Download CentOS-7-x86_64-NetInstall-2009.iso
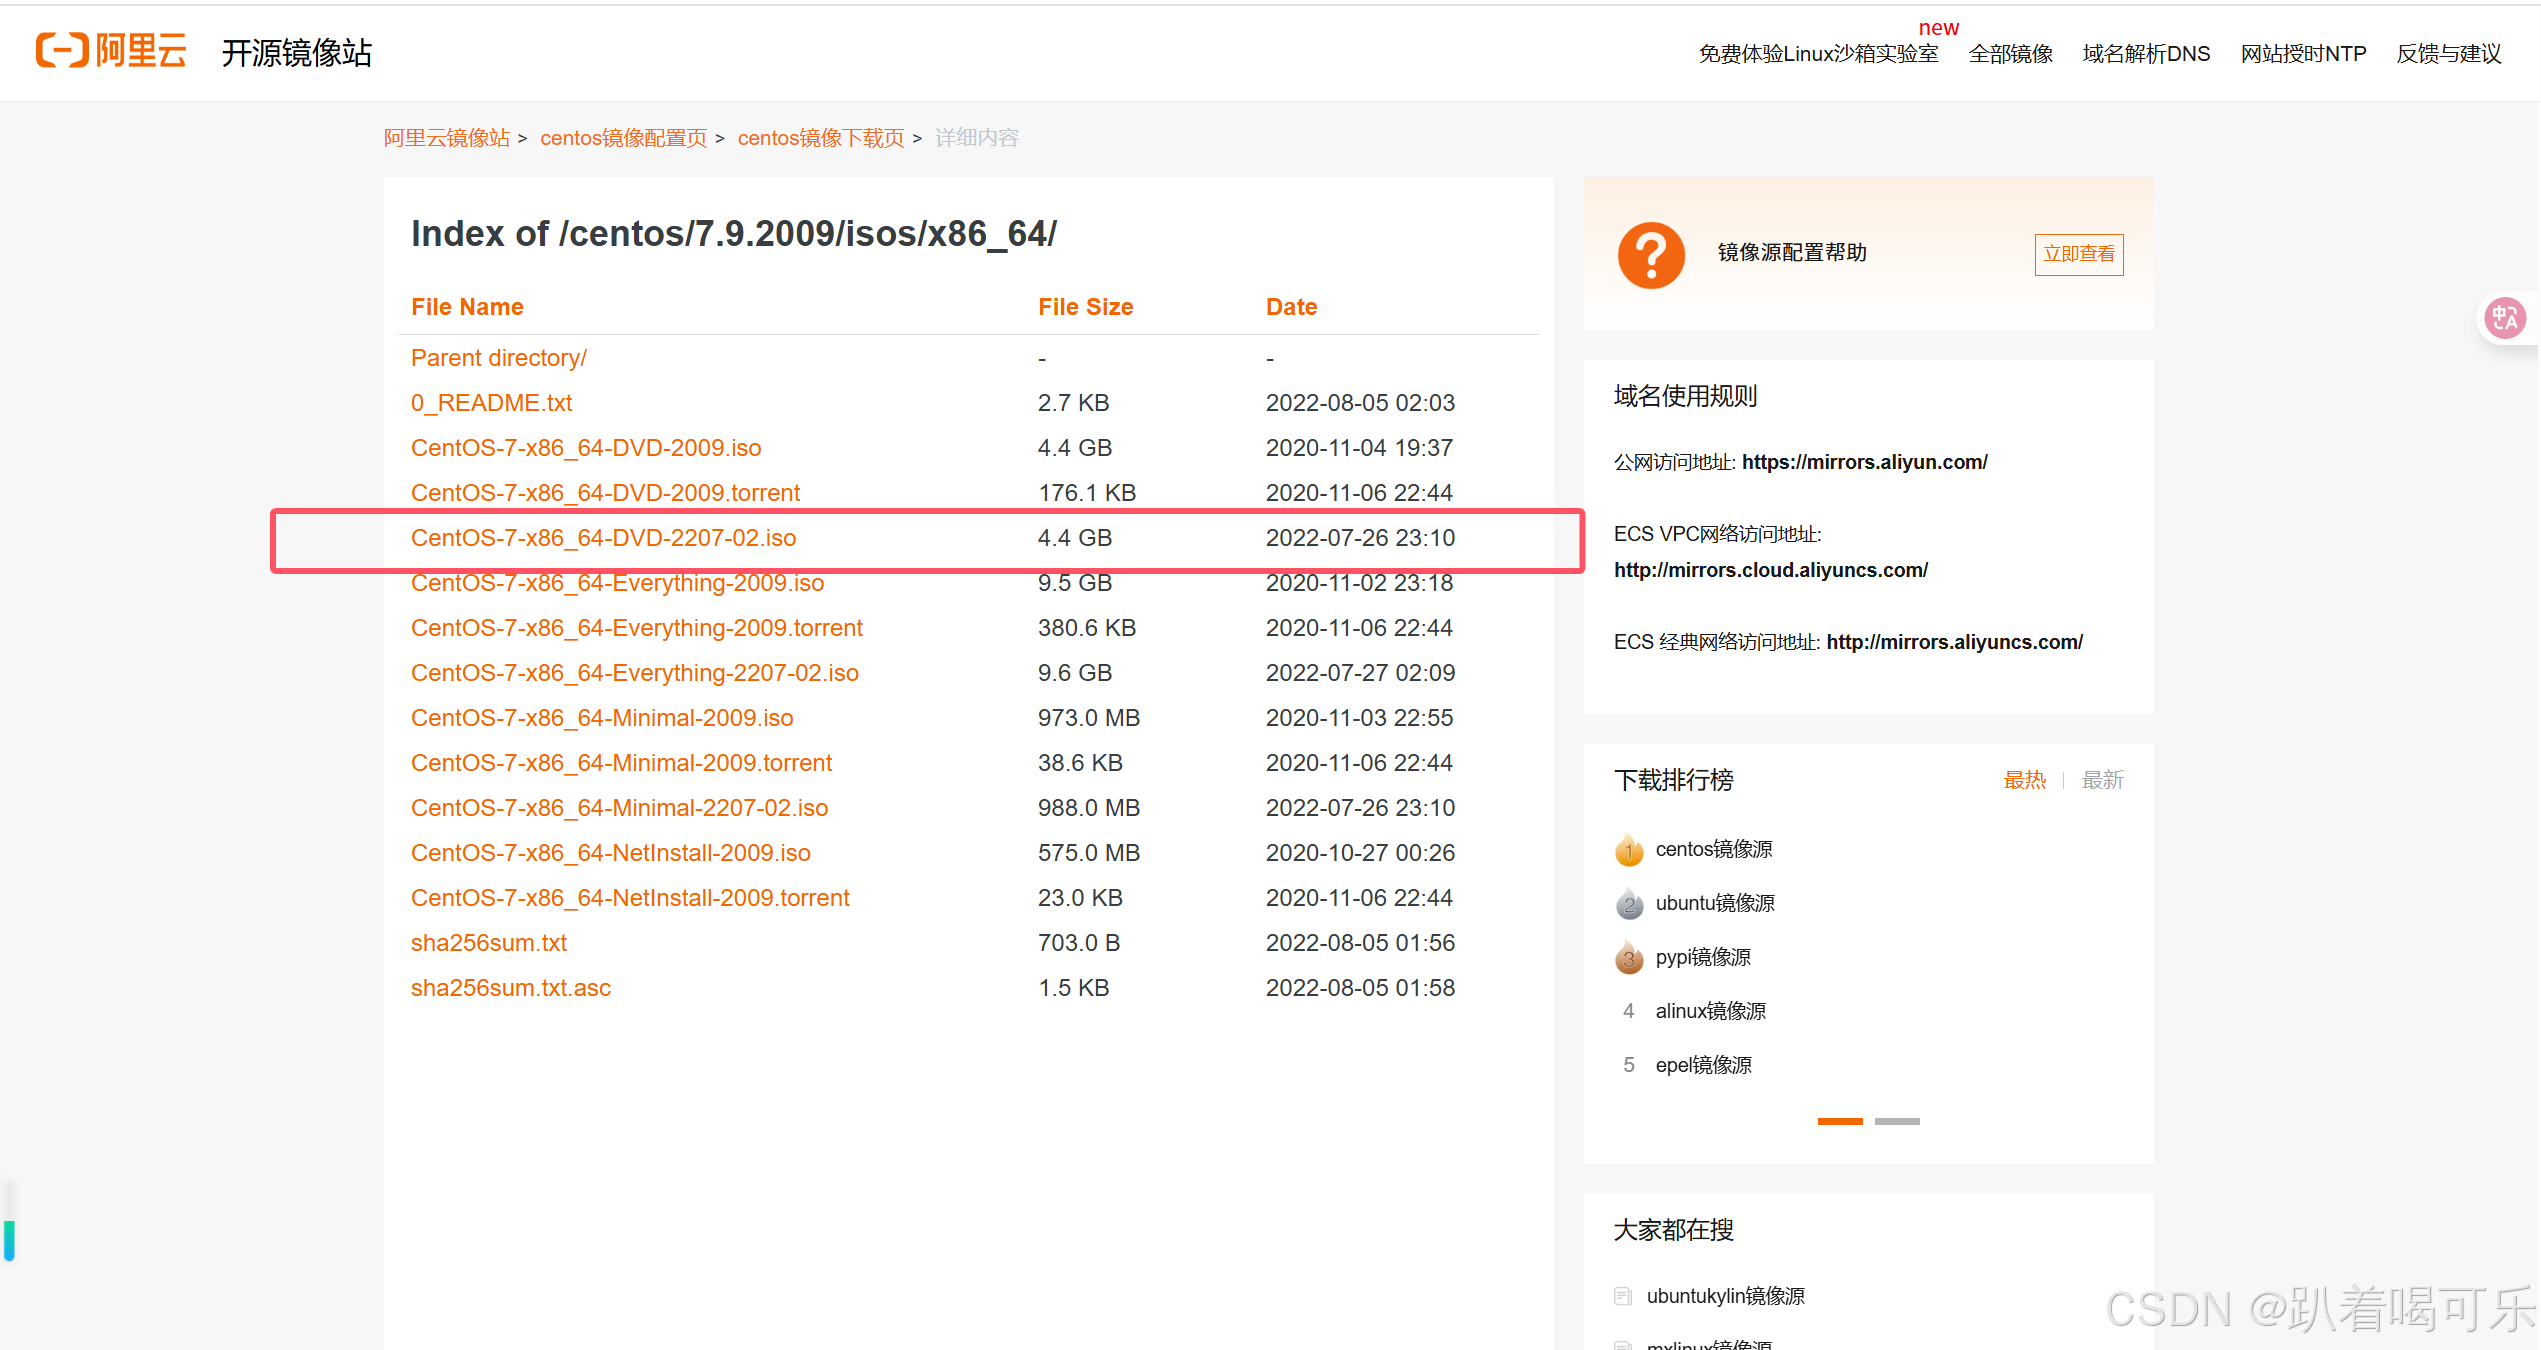The image size is (2541, 1350). (x=610, y=853)
